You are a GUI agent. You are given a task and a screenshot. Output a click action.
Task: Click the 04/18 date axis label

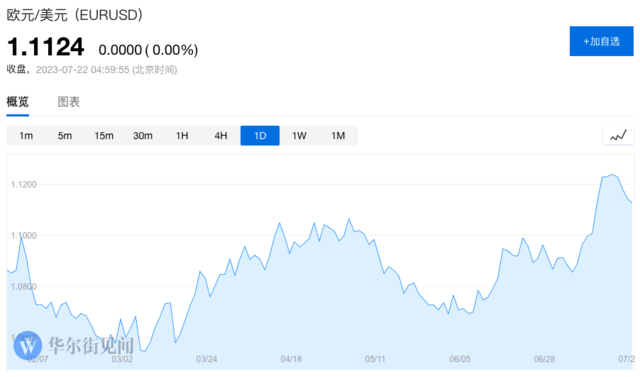291,359
